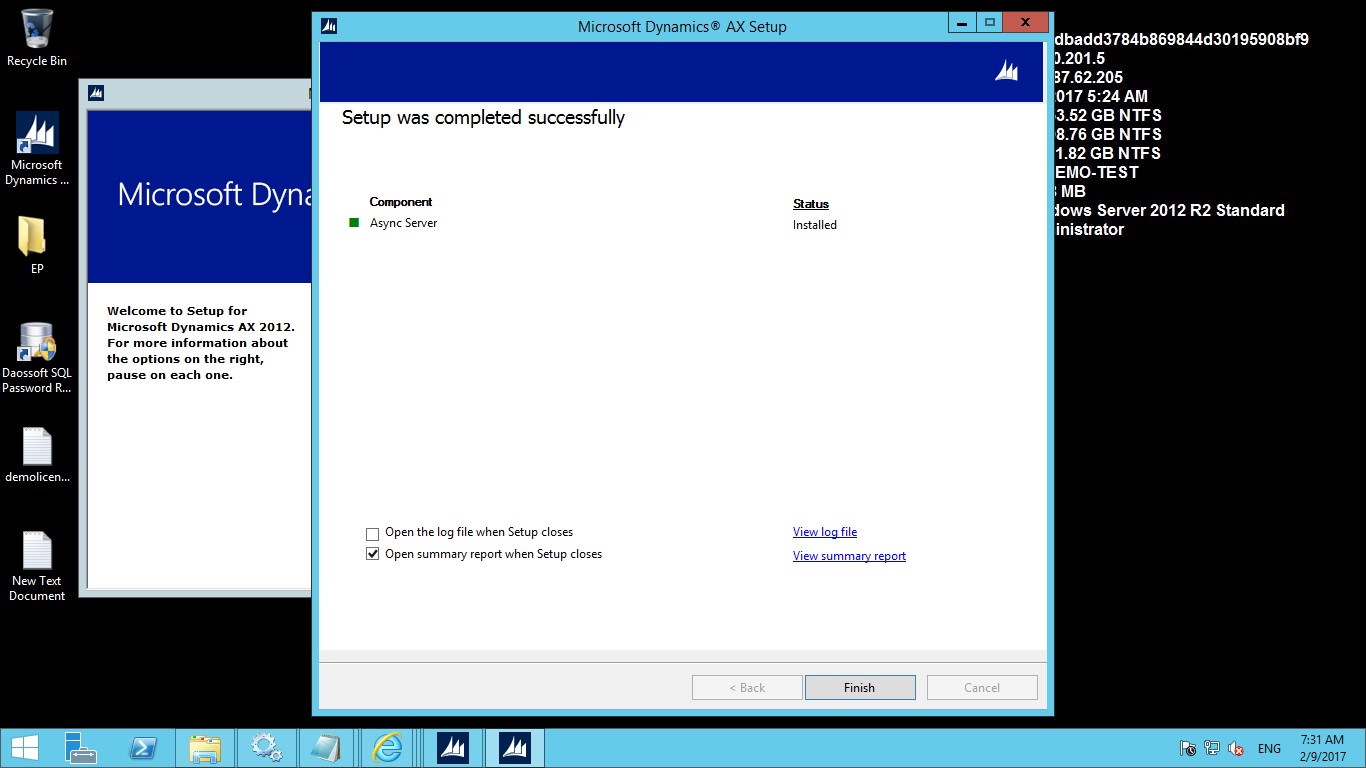Image resolution: width=1366 pixels, height=768 pixels.
Task: Click the disabled Back button
Action: click(x=747, y=688)
